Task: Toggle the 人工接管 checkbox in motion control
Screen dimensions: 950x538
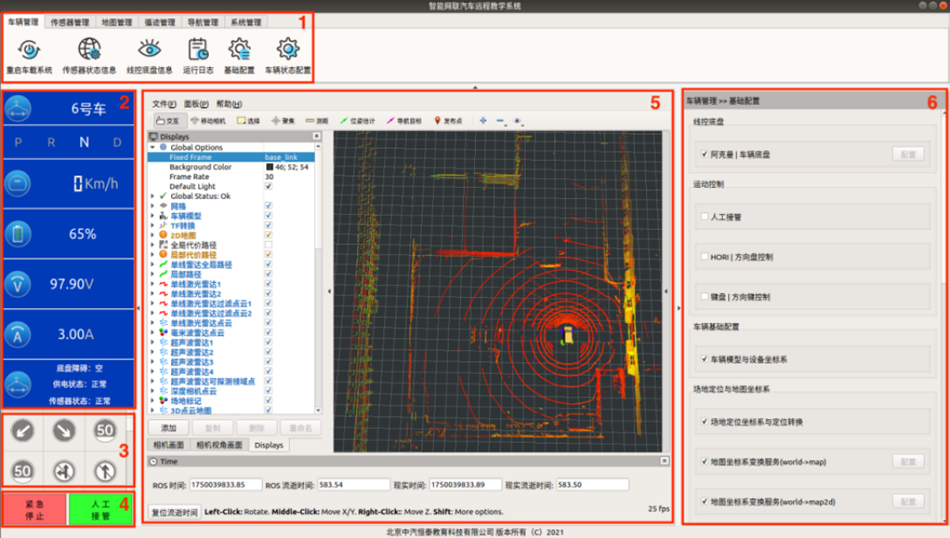Action: 705,215
